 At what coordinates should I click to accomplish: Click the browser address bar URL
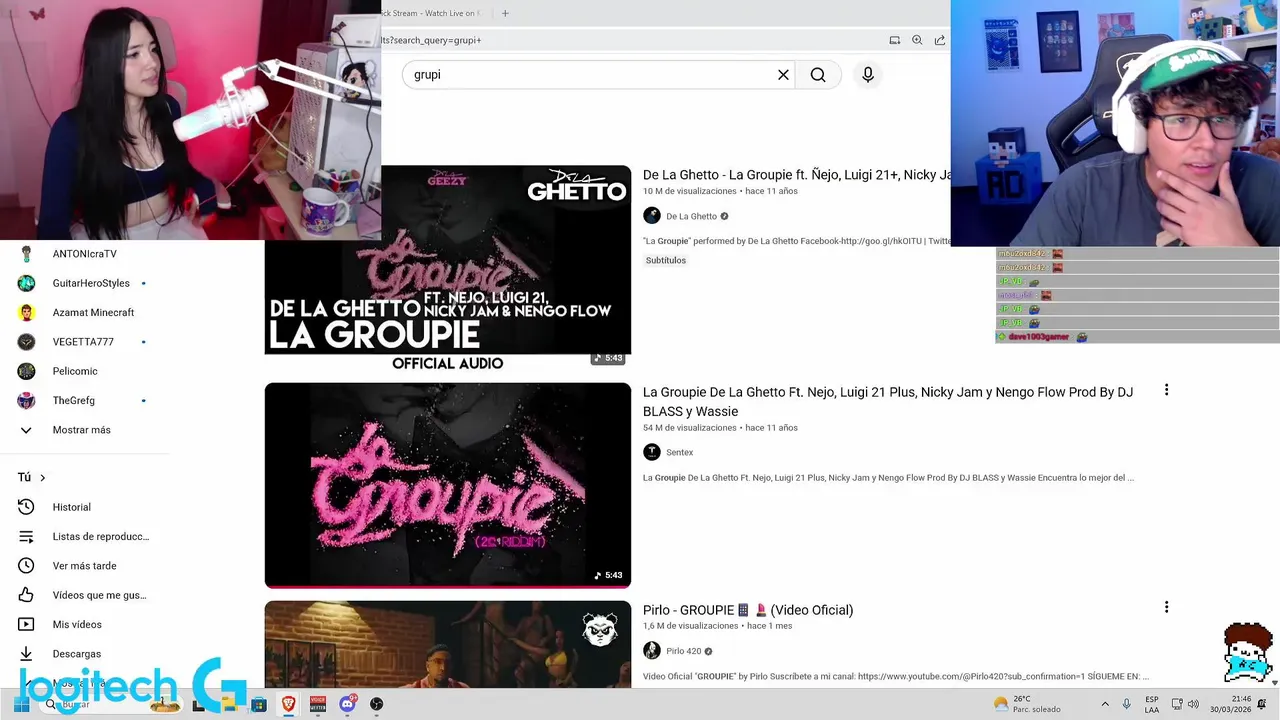[x=432, y=40]
